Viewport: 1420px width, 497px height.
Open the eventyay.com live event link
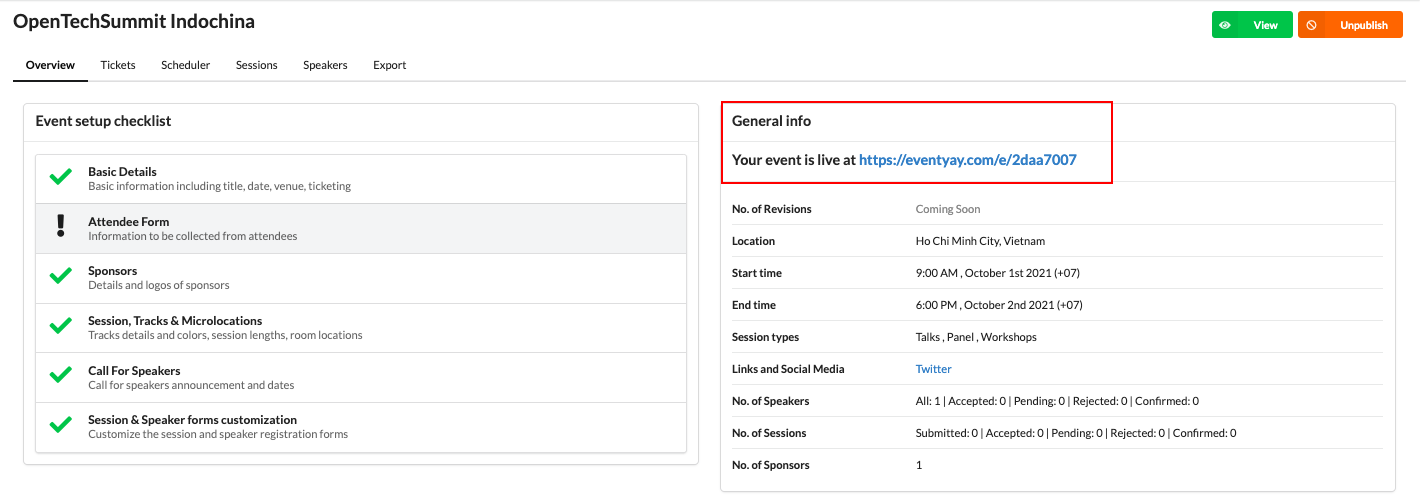tap(967, 159)
